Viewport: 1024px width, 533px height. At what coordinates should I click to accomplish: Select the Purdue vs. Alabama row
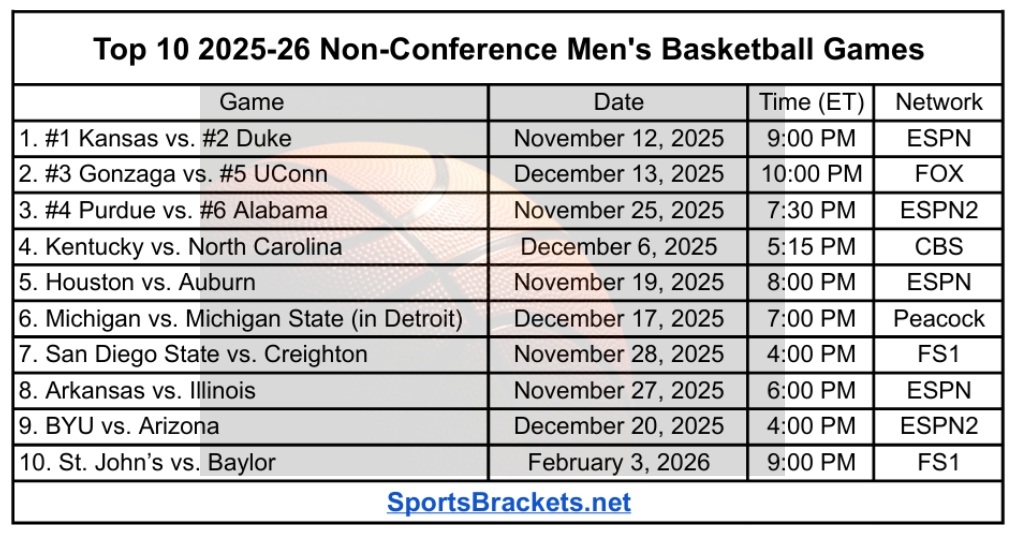point(173,210)
